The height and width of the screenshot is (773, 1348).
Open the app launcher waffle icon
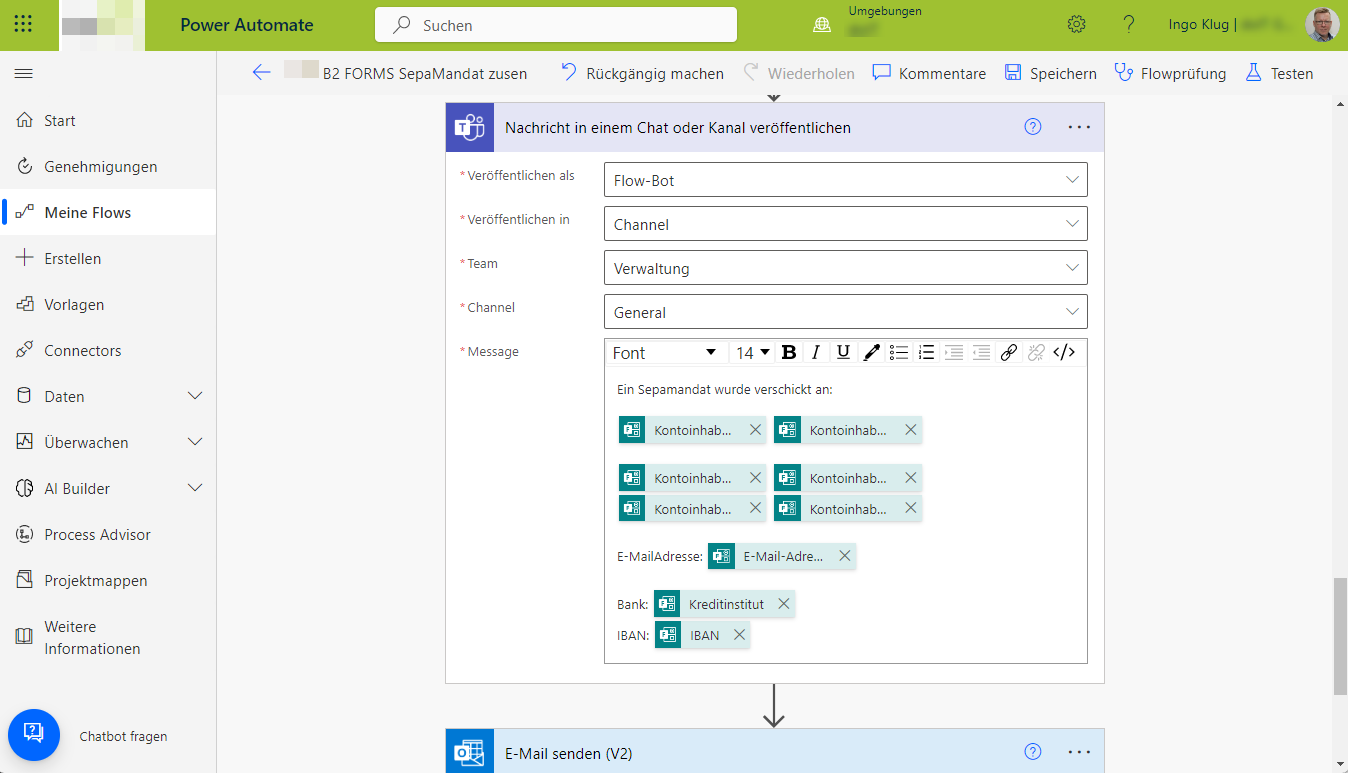(x=23, y=25)
